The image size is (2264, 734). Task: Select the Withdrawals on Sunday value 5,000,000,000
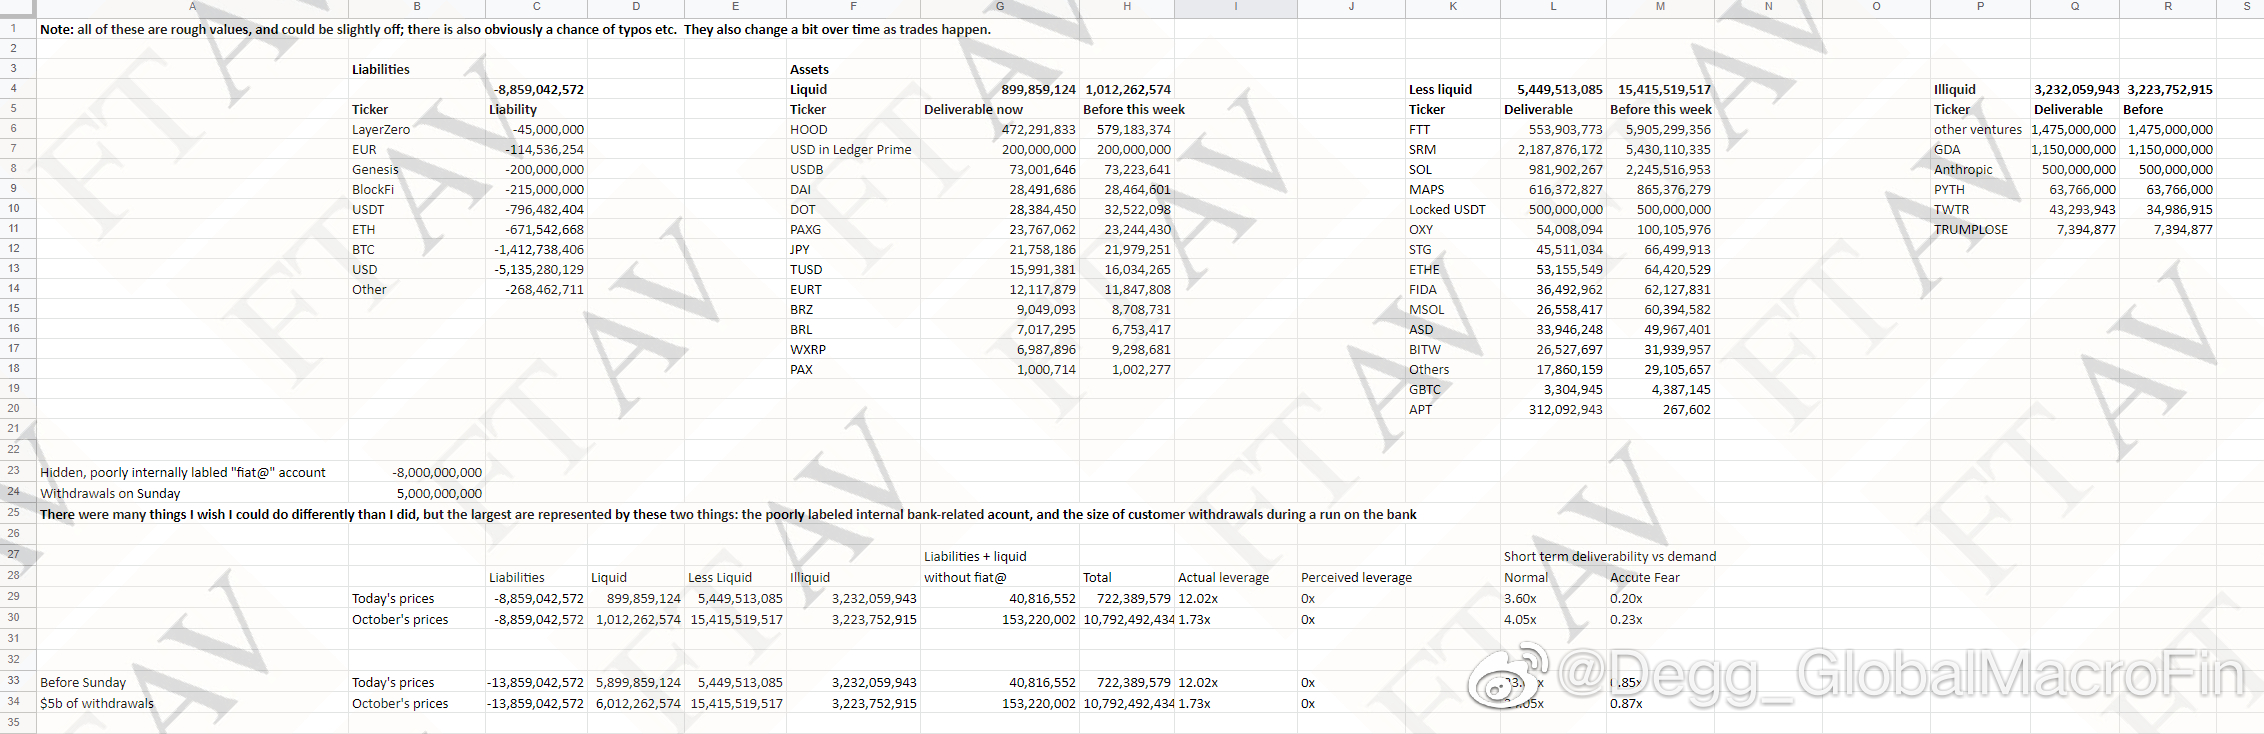(x=417, y=493)
